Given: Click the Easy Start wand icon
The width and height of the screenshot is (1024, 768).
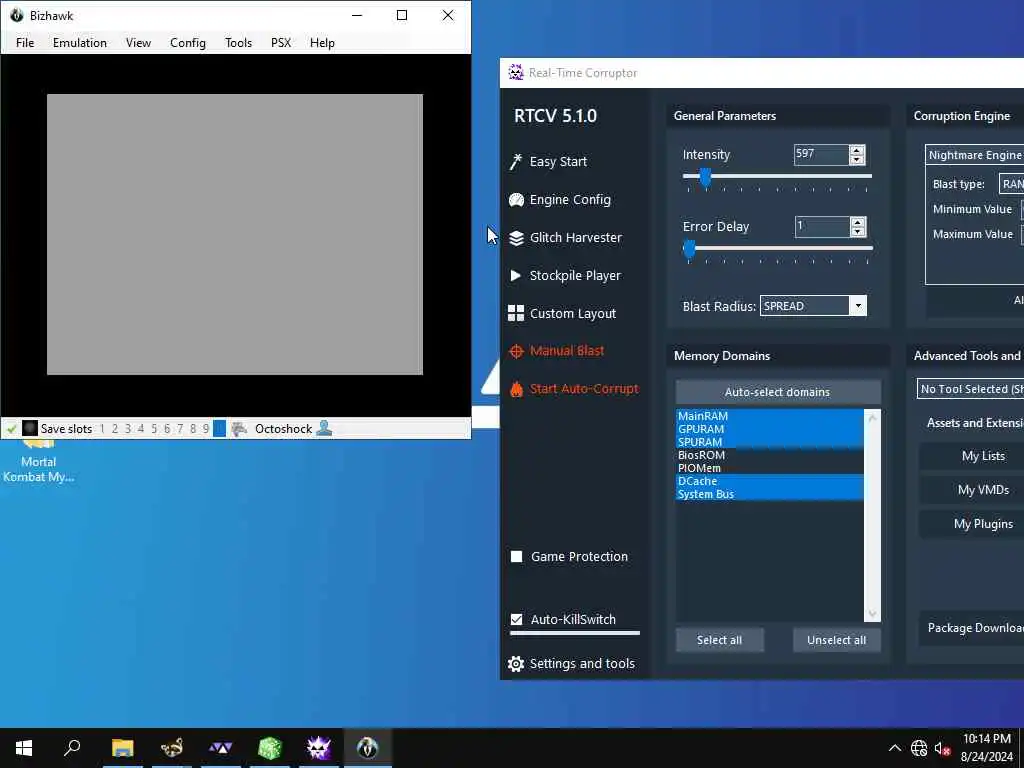Looking at the screenshot, I should (x=516, y=161).
